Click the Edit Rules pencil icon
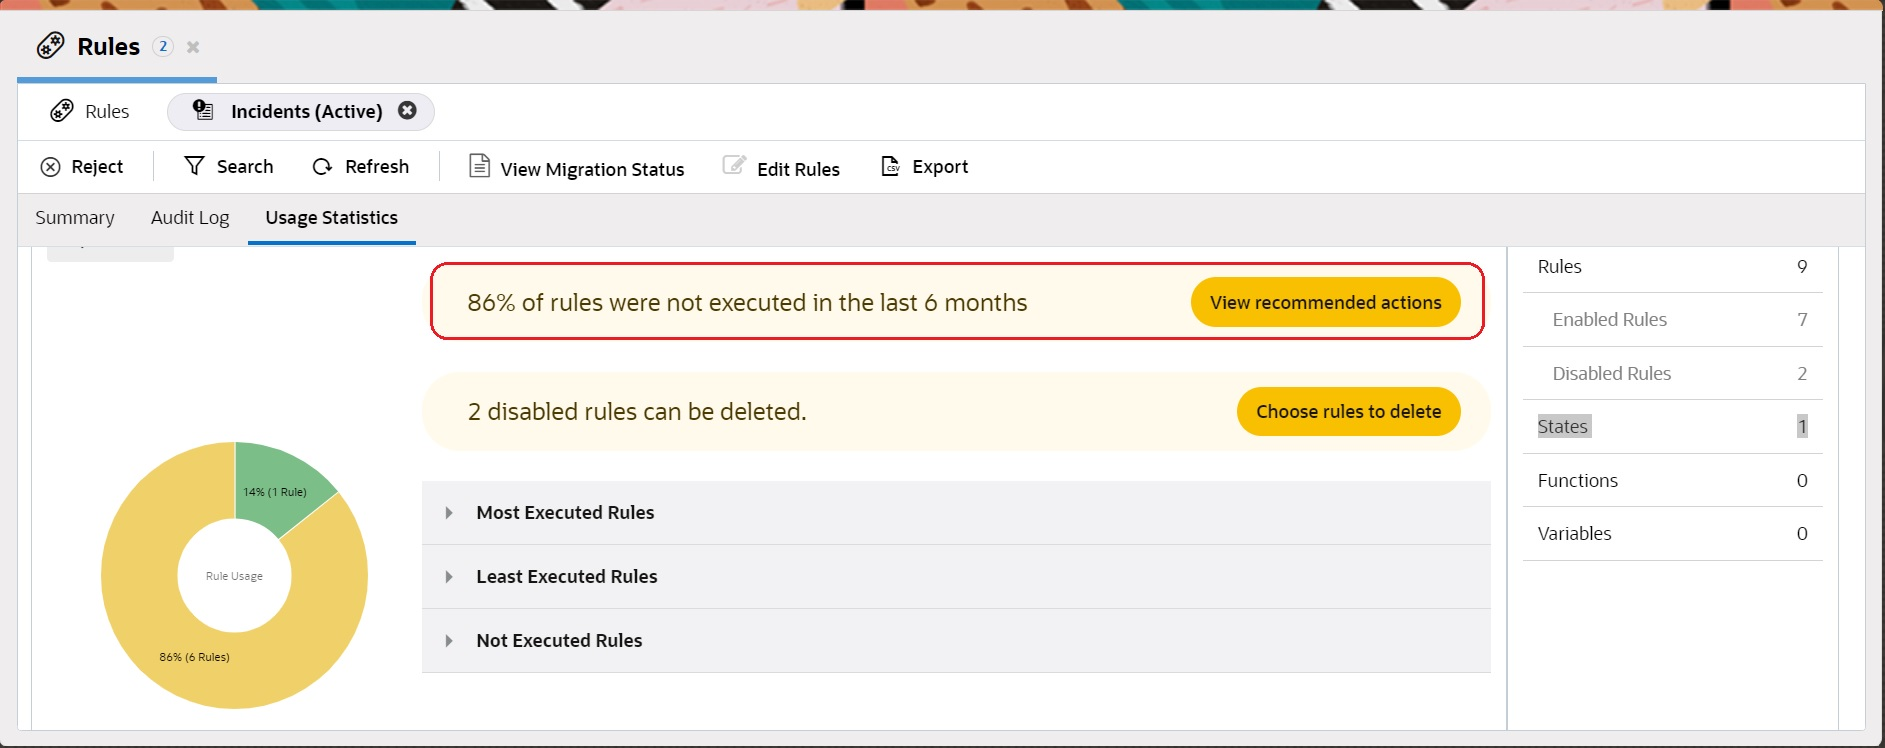1885x748 pixels. [x=734, y=166]
